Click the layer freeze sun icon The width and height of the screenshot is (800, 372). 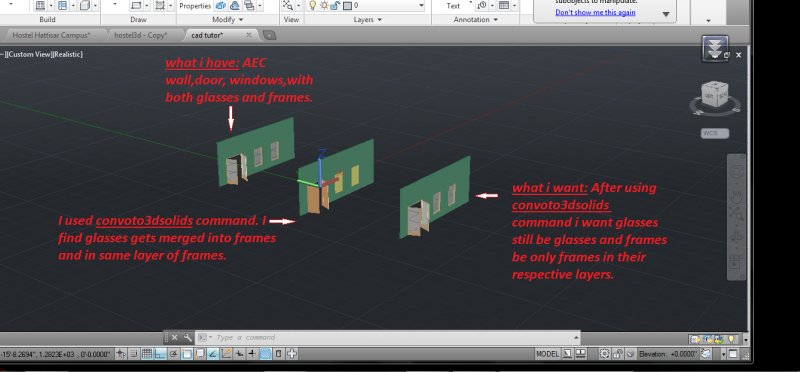(x=324, y=6)
